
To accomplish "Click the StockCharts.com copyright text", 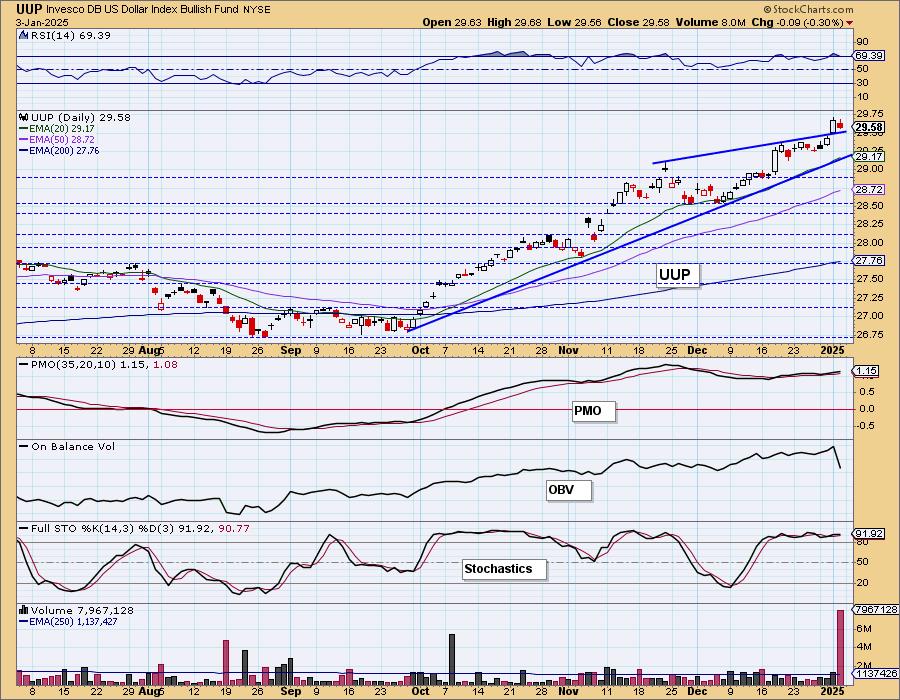I will 808,9.
